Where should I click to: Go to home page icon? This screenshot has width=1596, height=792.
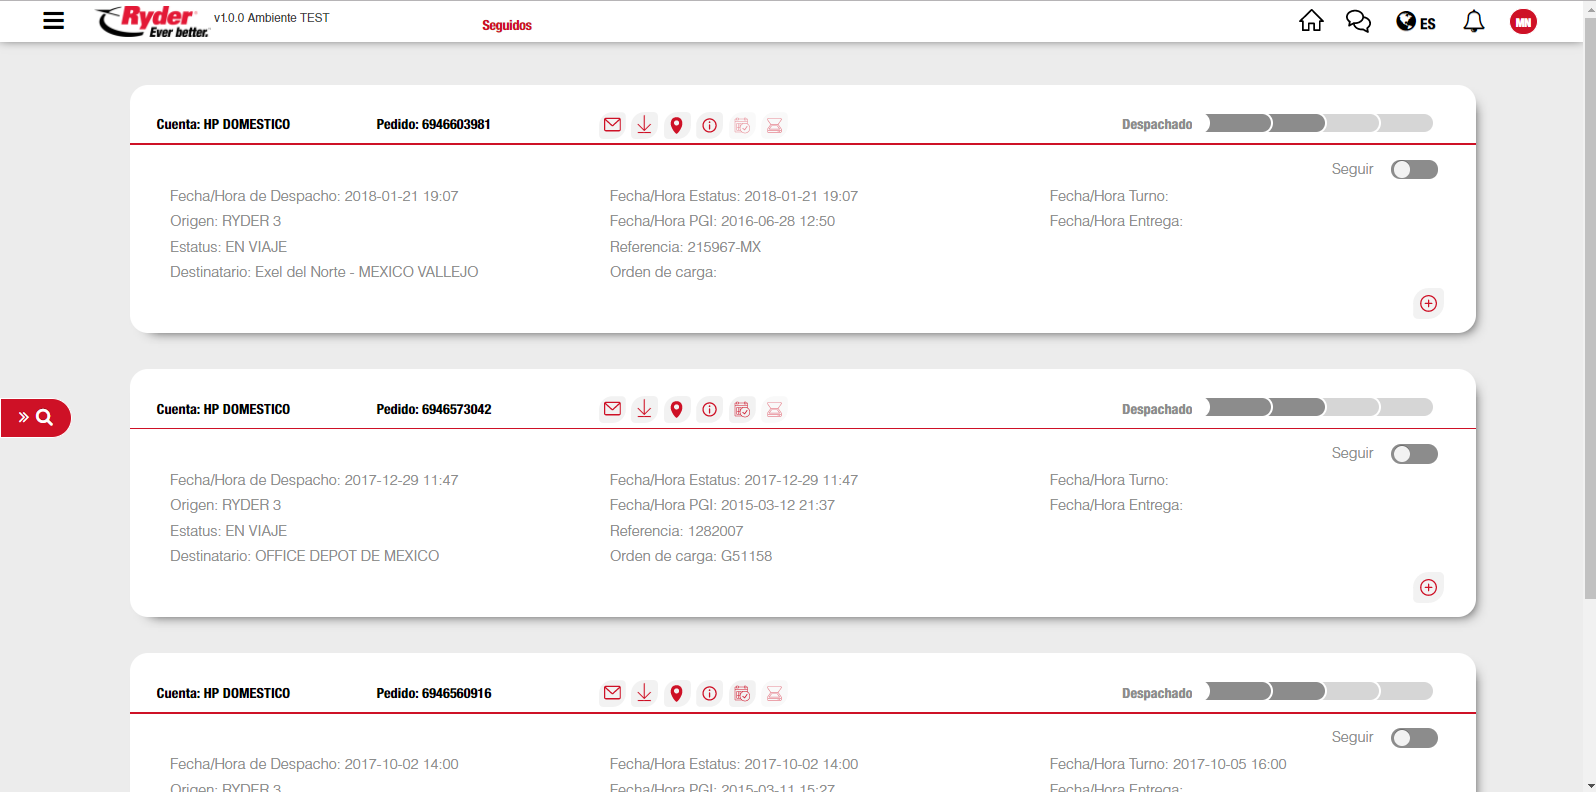click(1311, 21)
